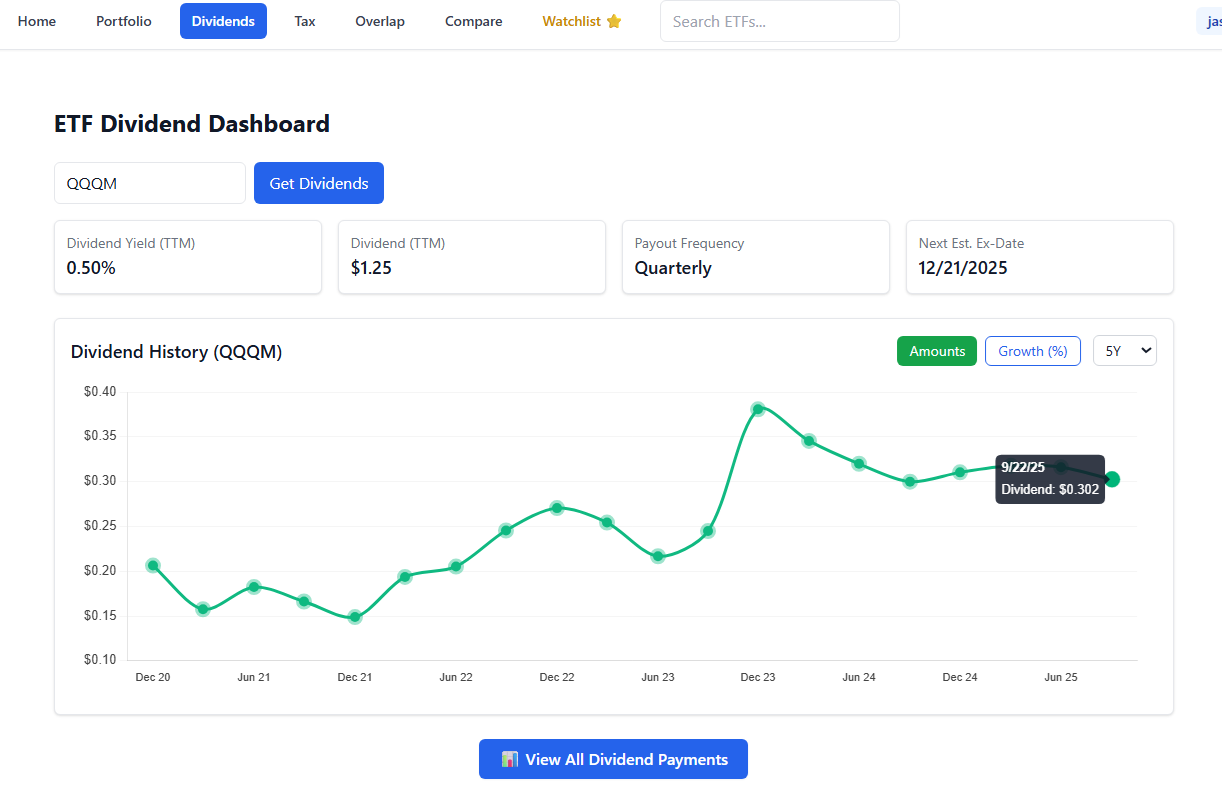Viewport: 1222px width, 797px height.
Task: Switch to the Overlap tab
Action: tap(380, 21)
